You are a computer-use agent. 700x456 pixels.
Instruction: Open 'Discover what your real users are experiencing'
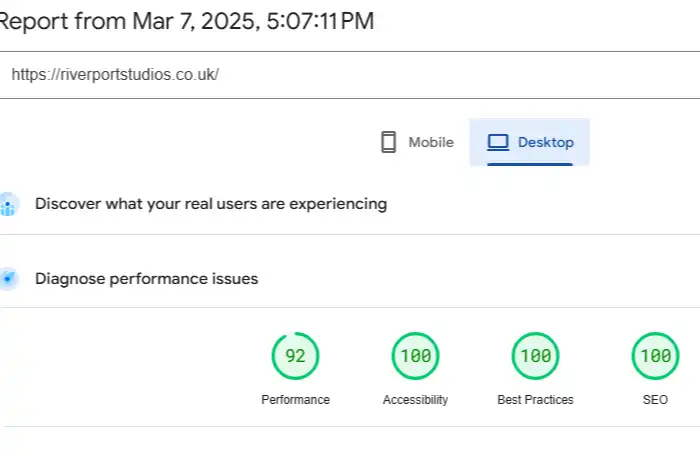tap(210, 204)
